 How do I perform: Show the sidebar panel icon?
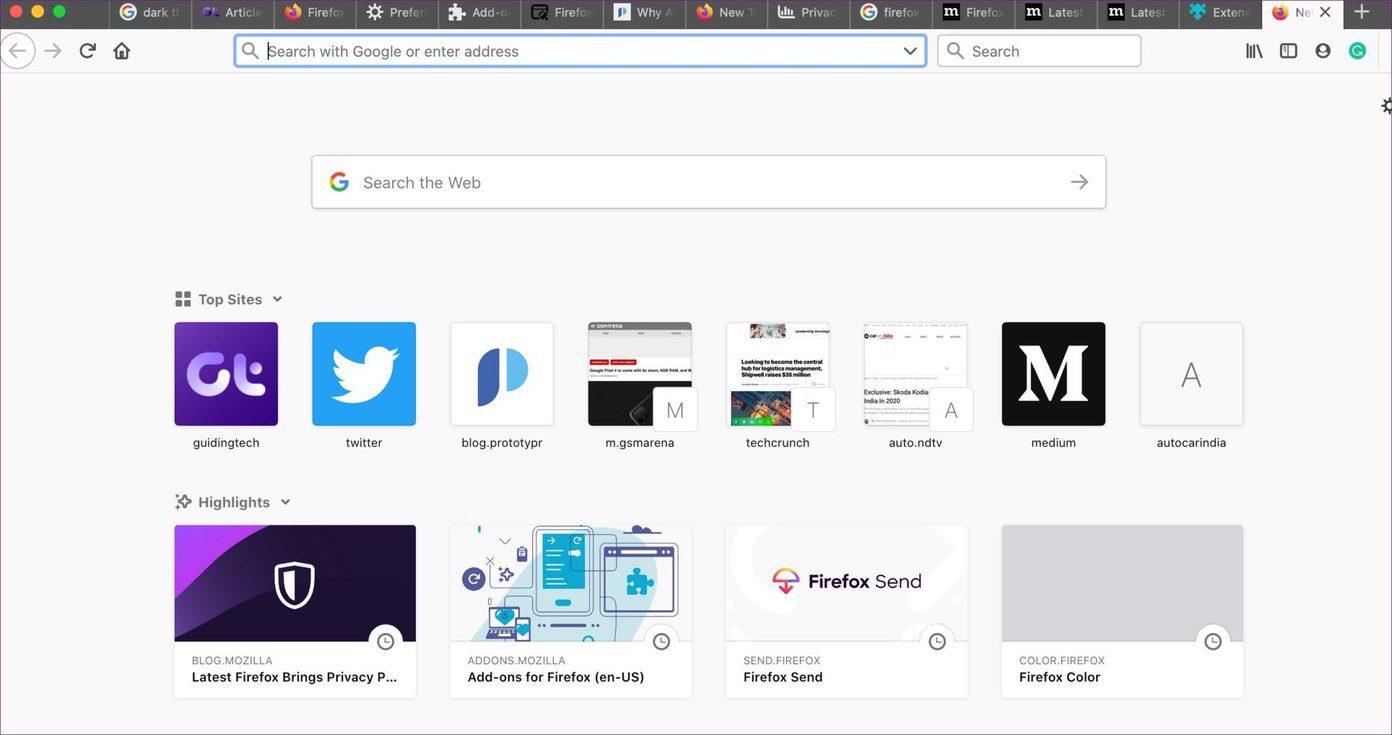tap(1288, 51)
